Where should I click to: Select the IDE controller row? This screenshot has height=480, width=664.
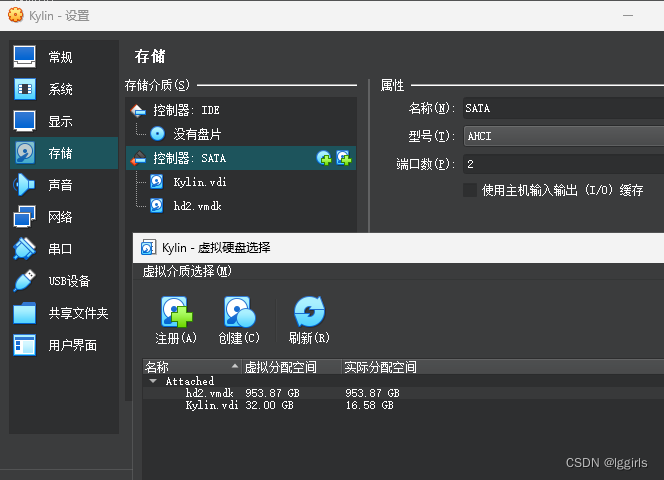coord(241,110)
